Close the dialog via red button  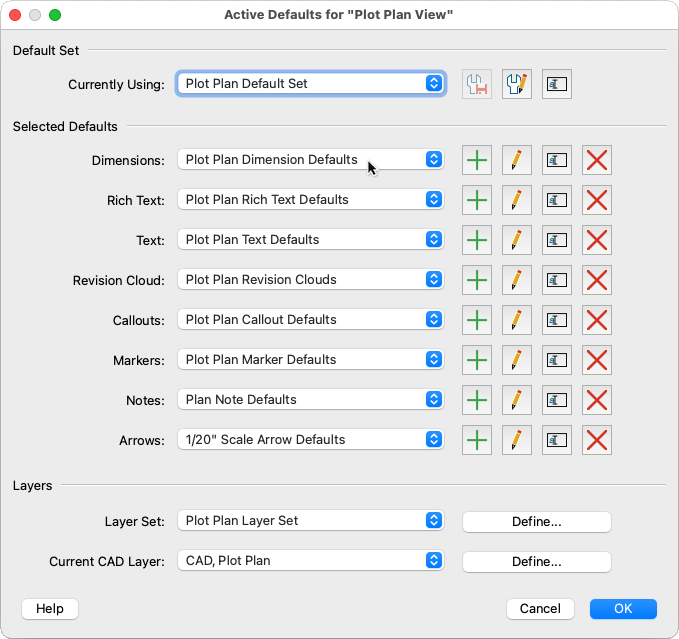click(x=15, y=15)
